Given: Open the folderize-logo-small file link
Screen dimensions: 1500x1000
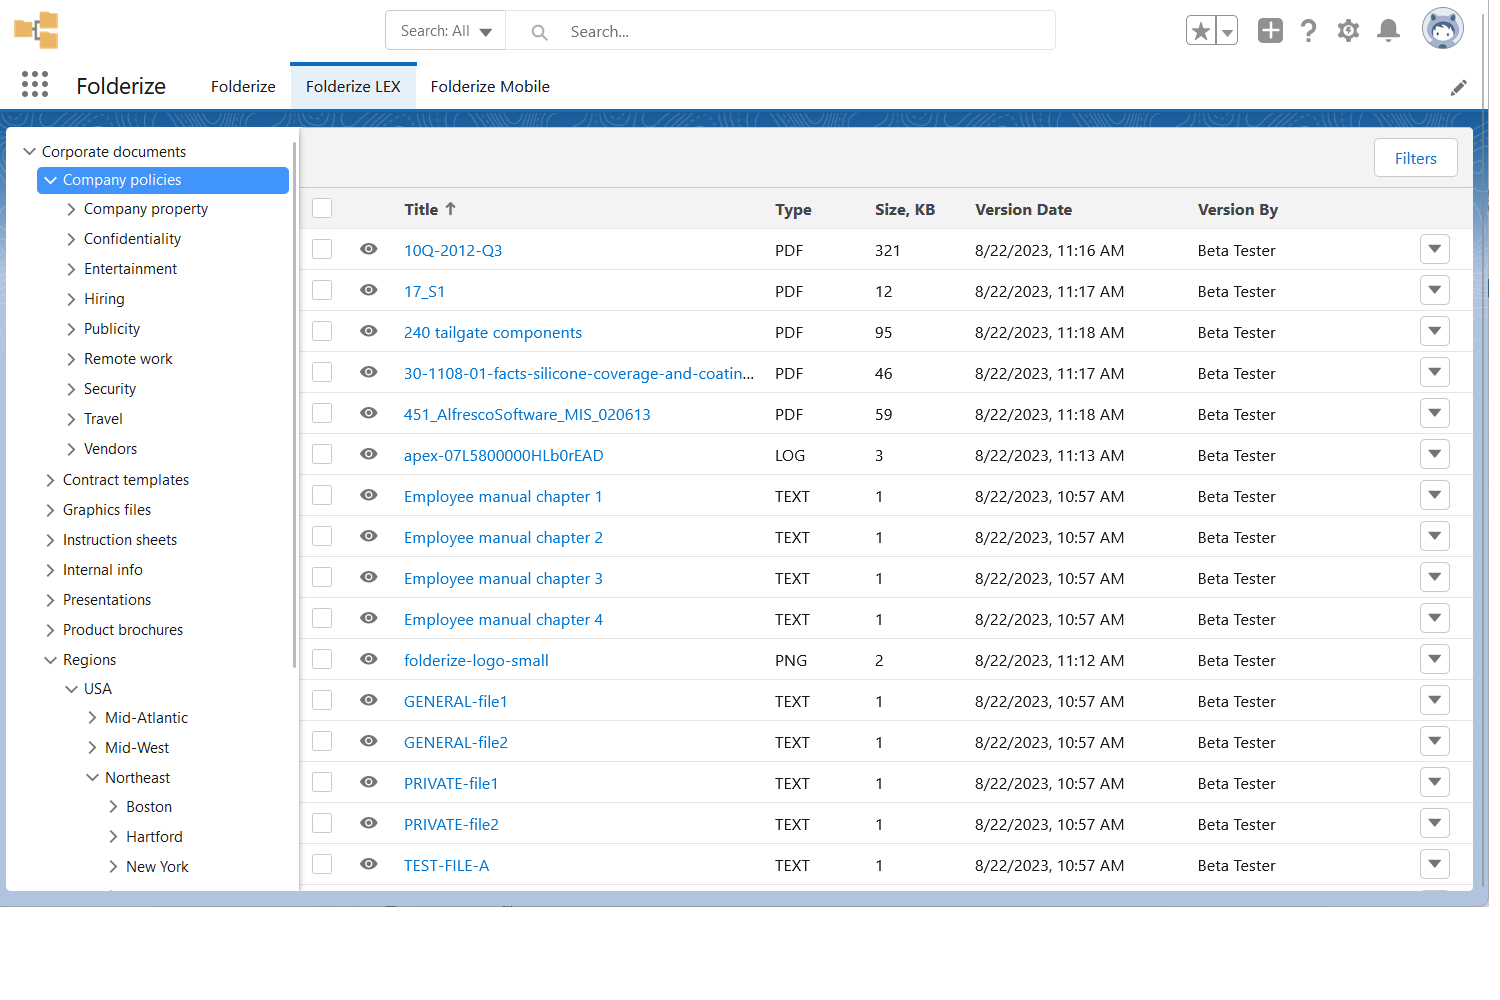Looking at the screenshot, I should pyautogui.click(x=476, y=660).
